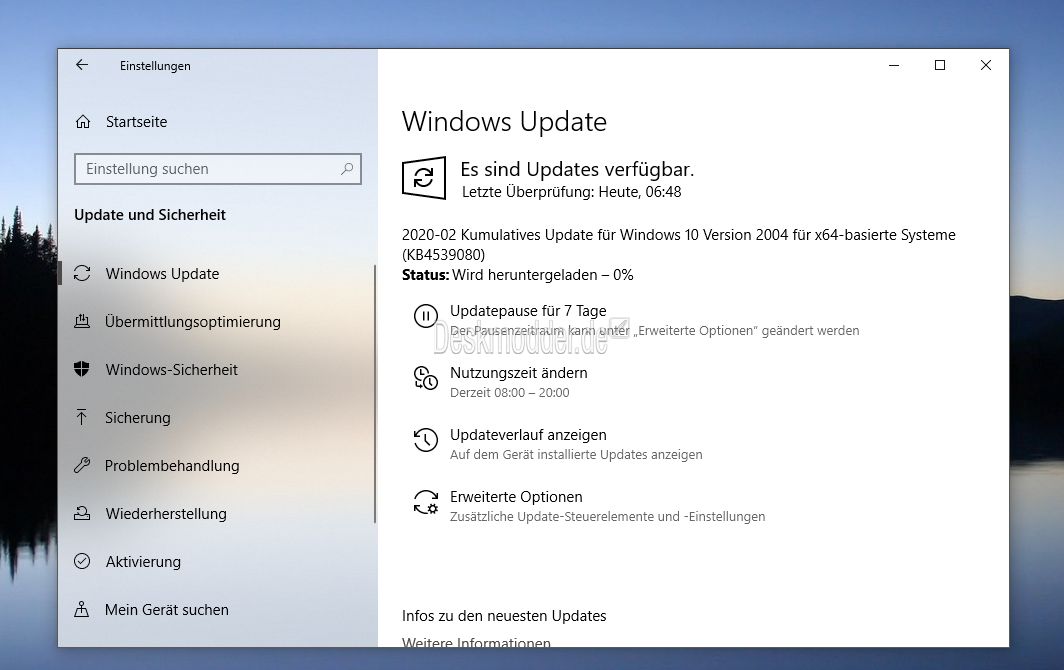Open the Startseite home icon
This screenshot has width=1064, height=670.
pyautogui.click(x=83, y=122)
